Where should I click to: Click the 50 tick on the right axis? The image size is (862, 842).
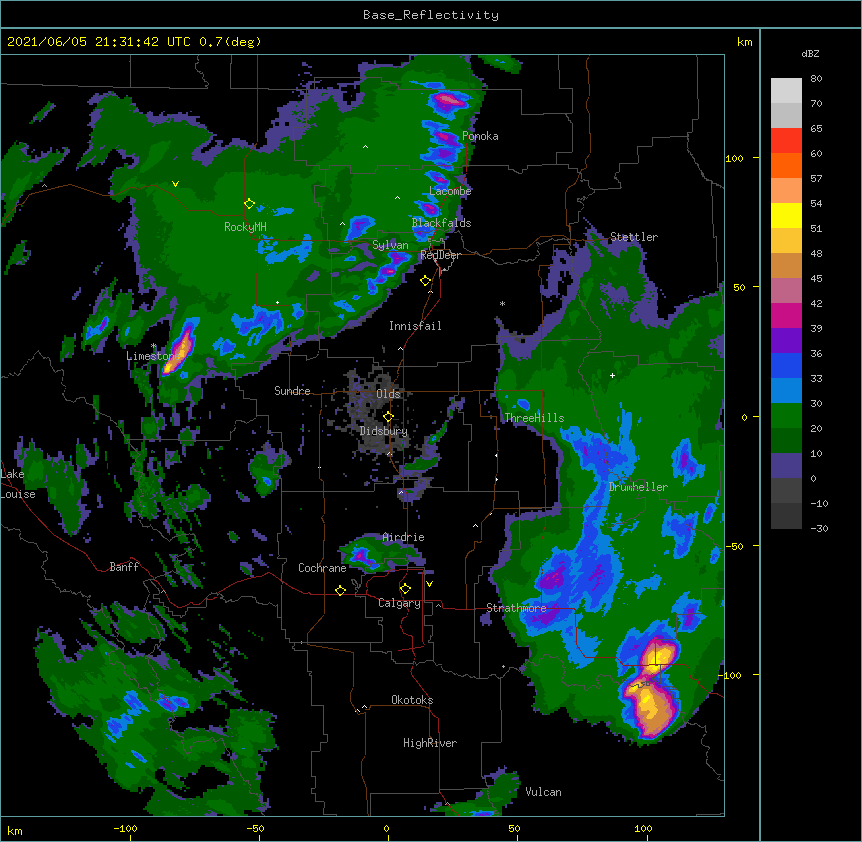739,287
